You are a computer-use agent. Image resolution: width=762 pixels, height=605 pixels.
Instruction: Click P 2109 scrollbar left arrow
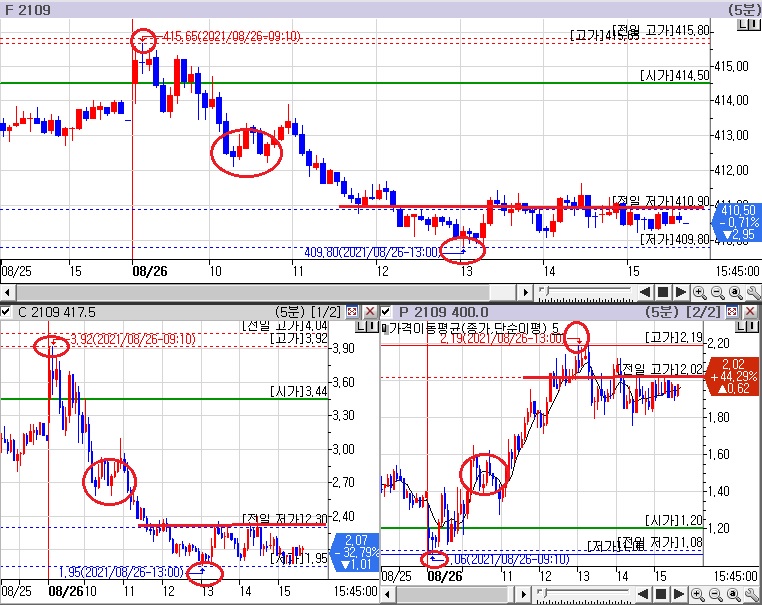[387, 594]
